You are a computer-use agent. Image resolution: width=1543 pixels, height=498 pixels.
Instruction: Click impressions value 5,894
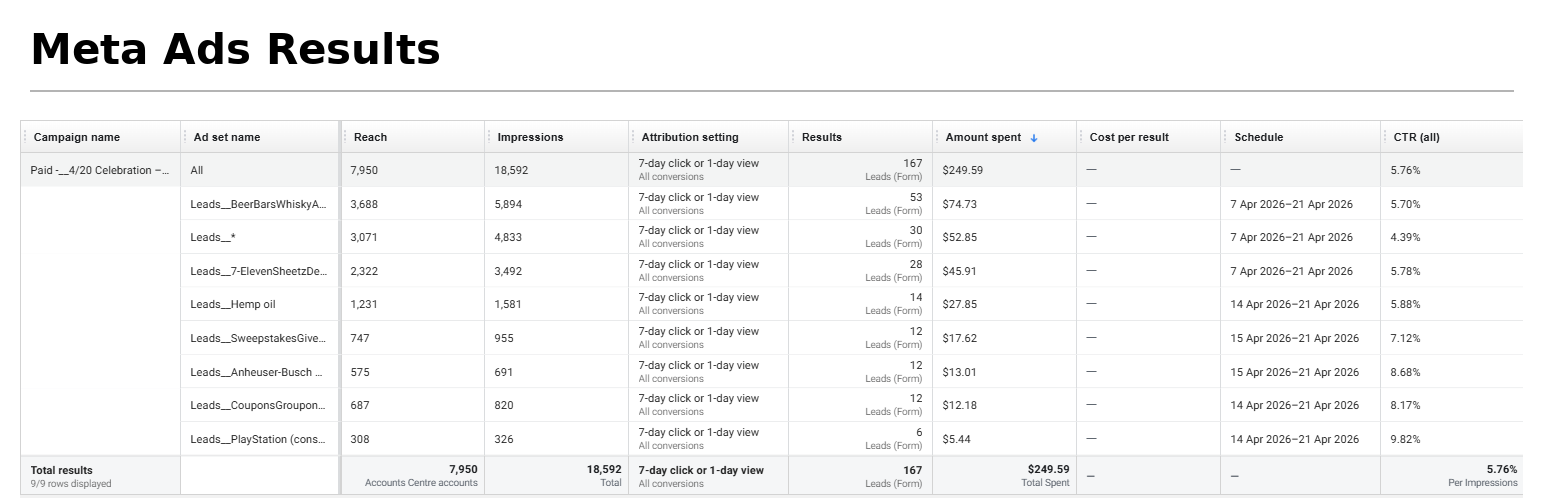[508, 204]
